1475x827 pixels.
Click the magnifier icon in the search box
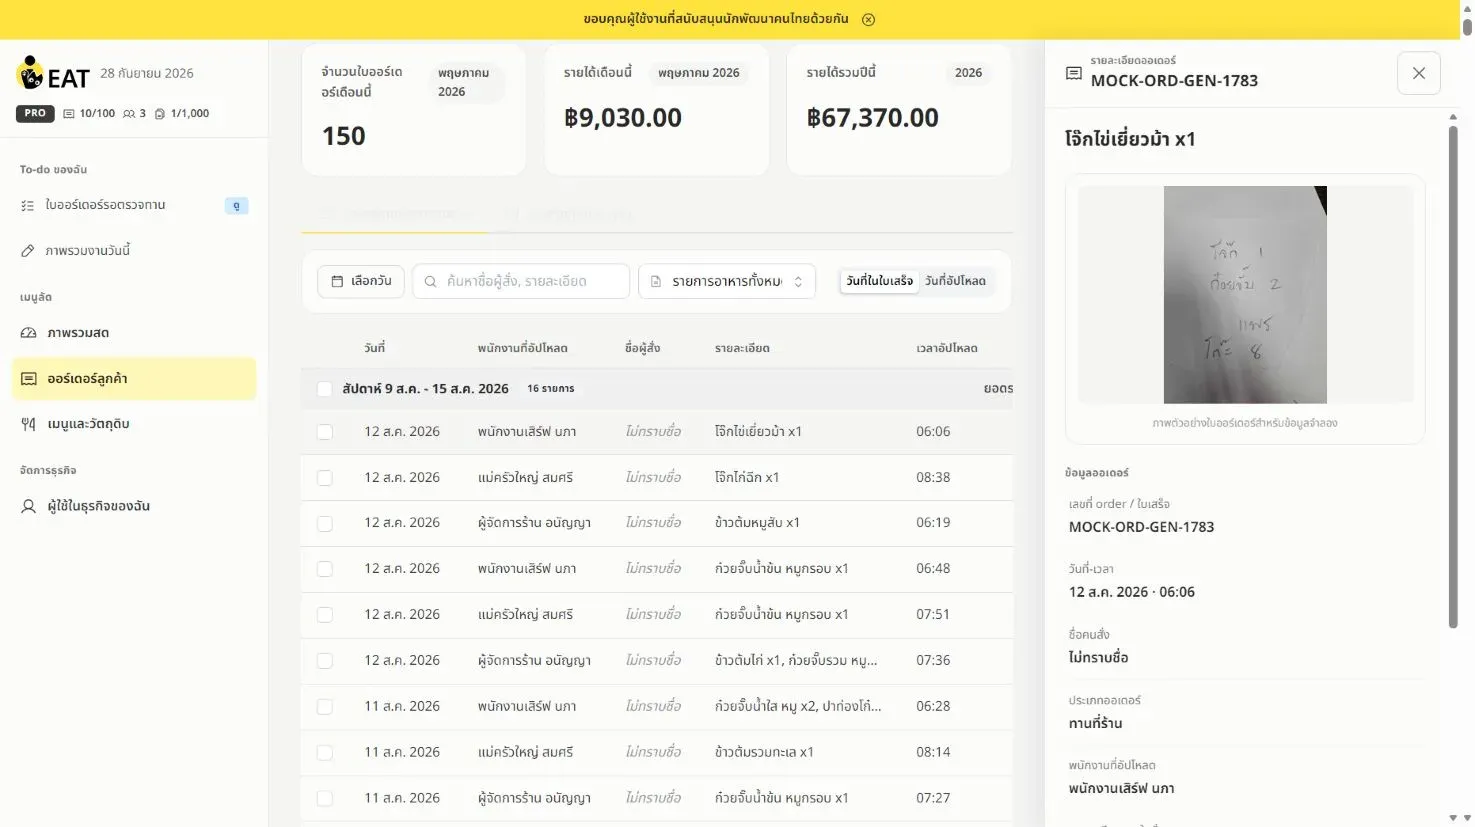430,281
